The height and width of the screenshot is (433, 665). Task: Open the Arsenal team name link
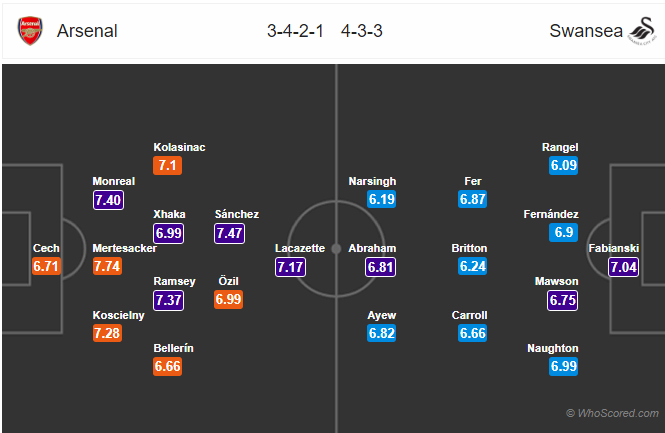point(87,31)
